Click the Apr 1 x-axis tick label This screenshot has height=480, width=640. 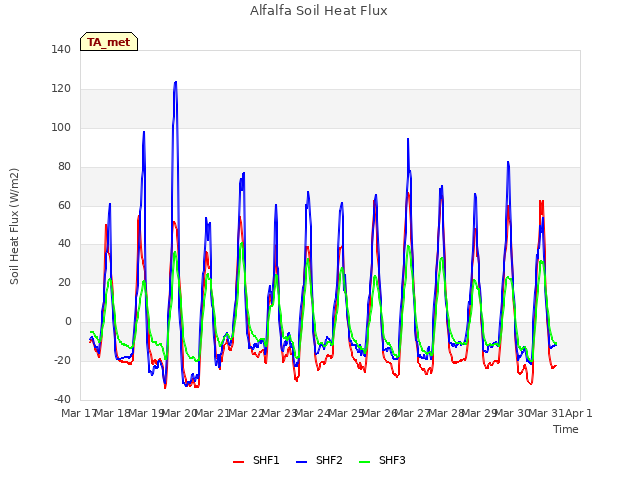tap(579, 413)
